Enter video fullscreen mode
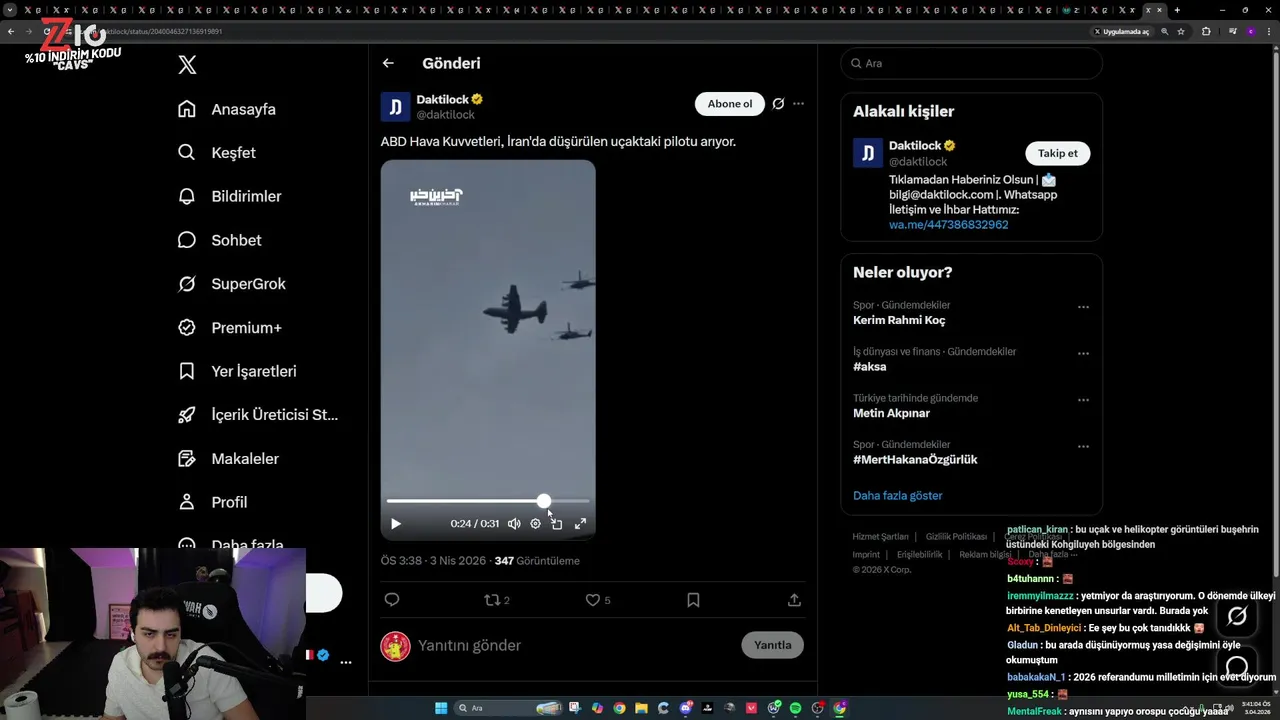The height and width of the screenshot is (720, 1280). pyautogui.click(x=580, y=523)
